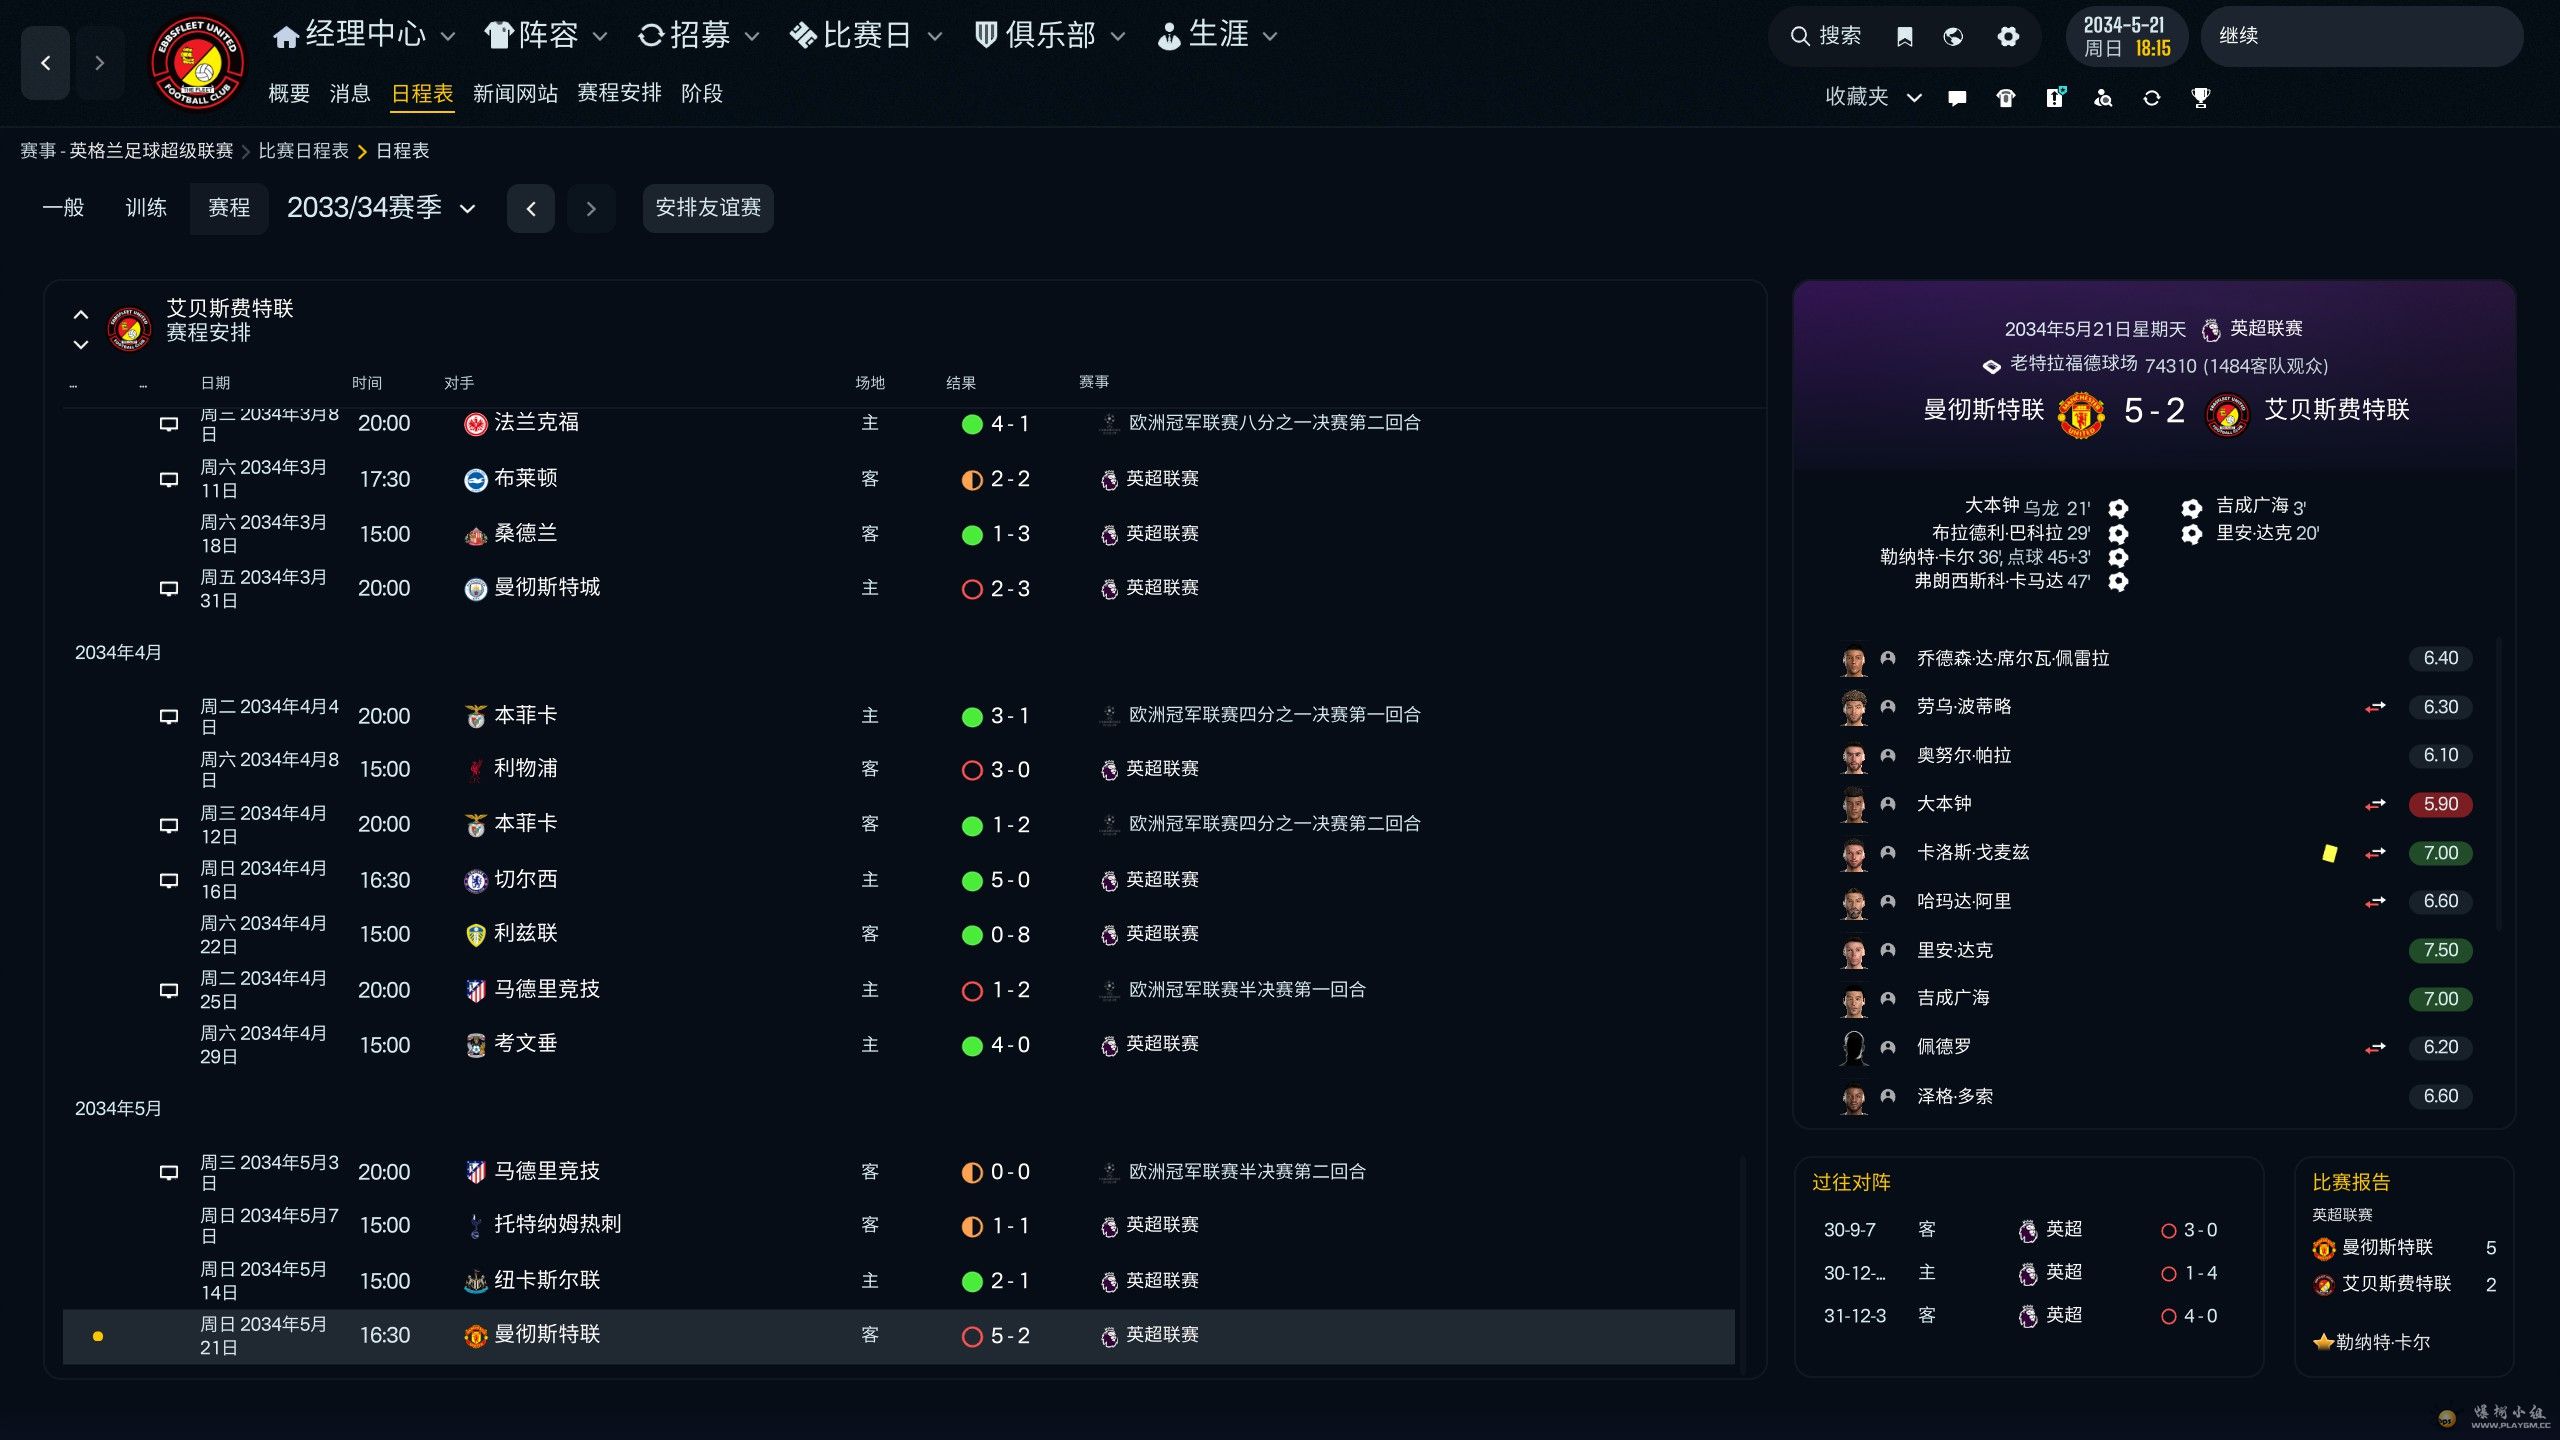
Task: Click the speech bubble messages shortcut icon
Action: point(1957,98)
